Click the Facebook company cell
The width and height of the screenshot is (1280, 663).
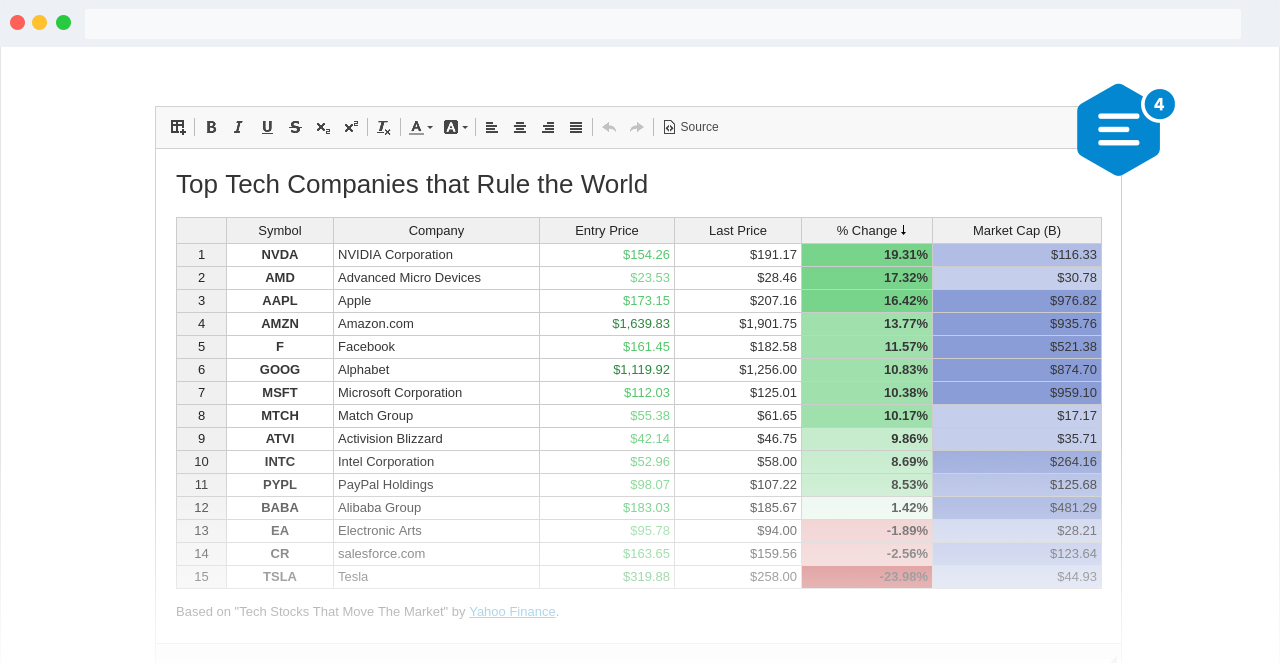tap(436, 347)
